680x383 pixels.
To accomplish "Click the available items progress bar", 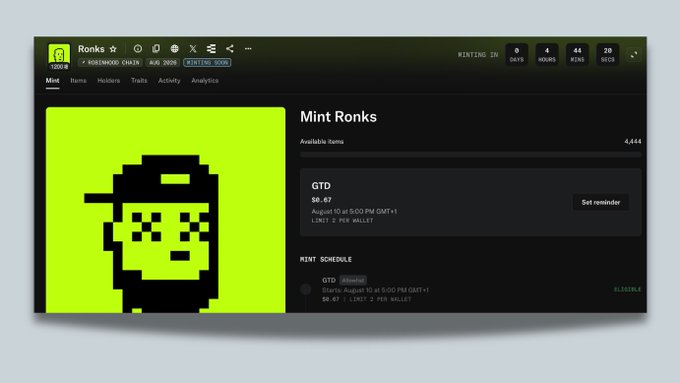I will click(471, 154).
